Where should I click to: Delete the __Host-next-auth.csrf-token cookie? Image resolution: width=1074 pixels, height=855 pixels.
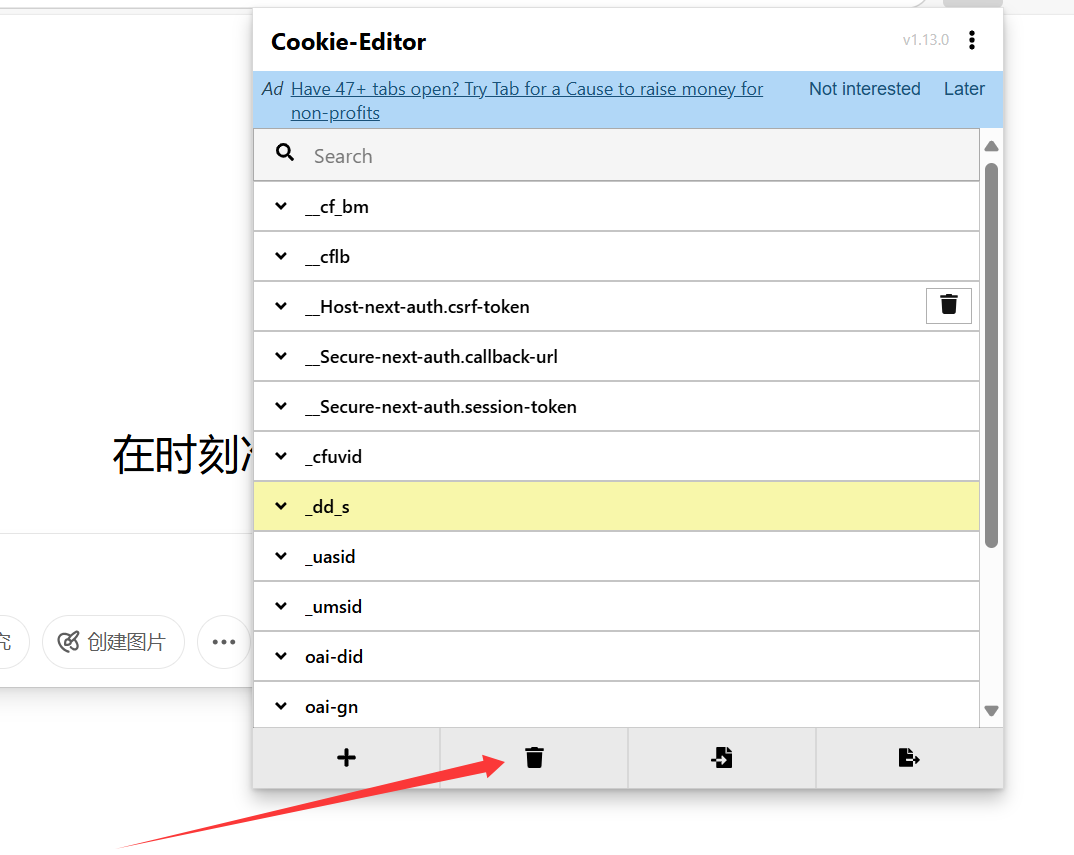click(x=948, y=305)
